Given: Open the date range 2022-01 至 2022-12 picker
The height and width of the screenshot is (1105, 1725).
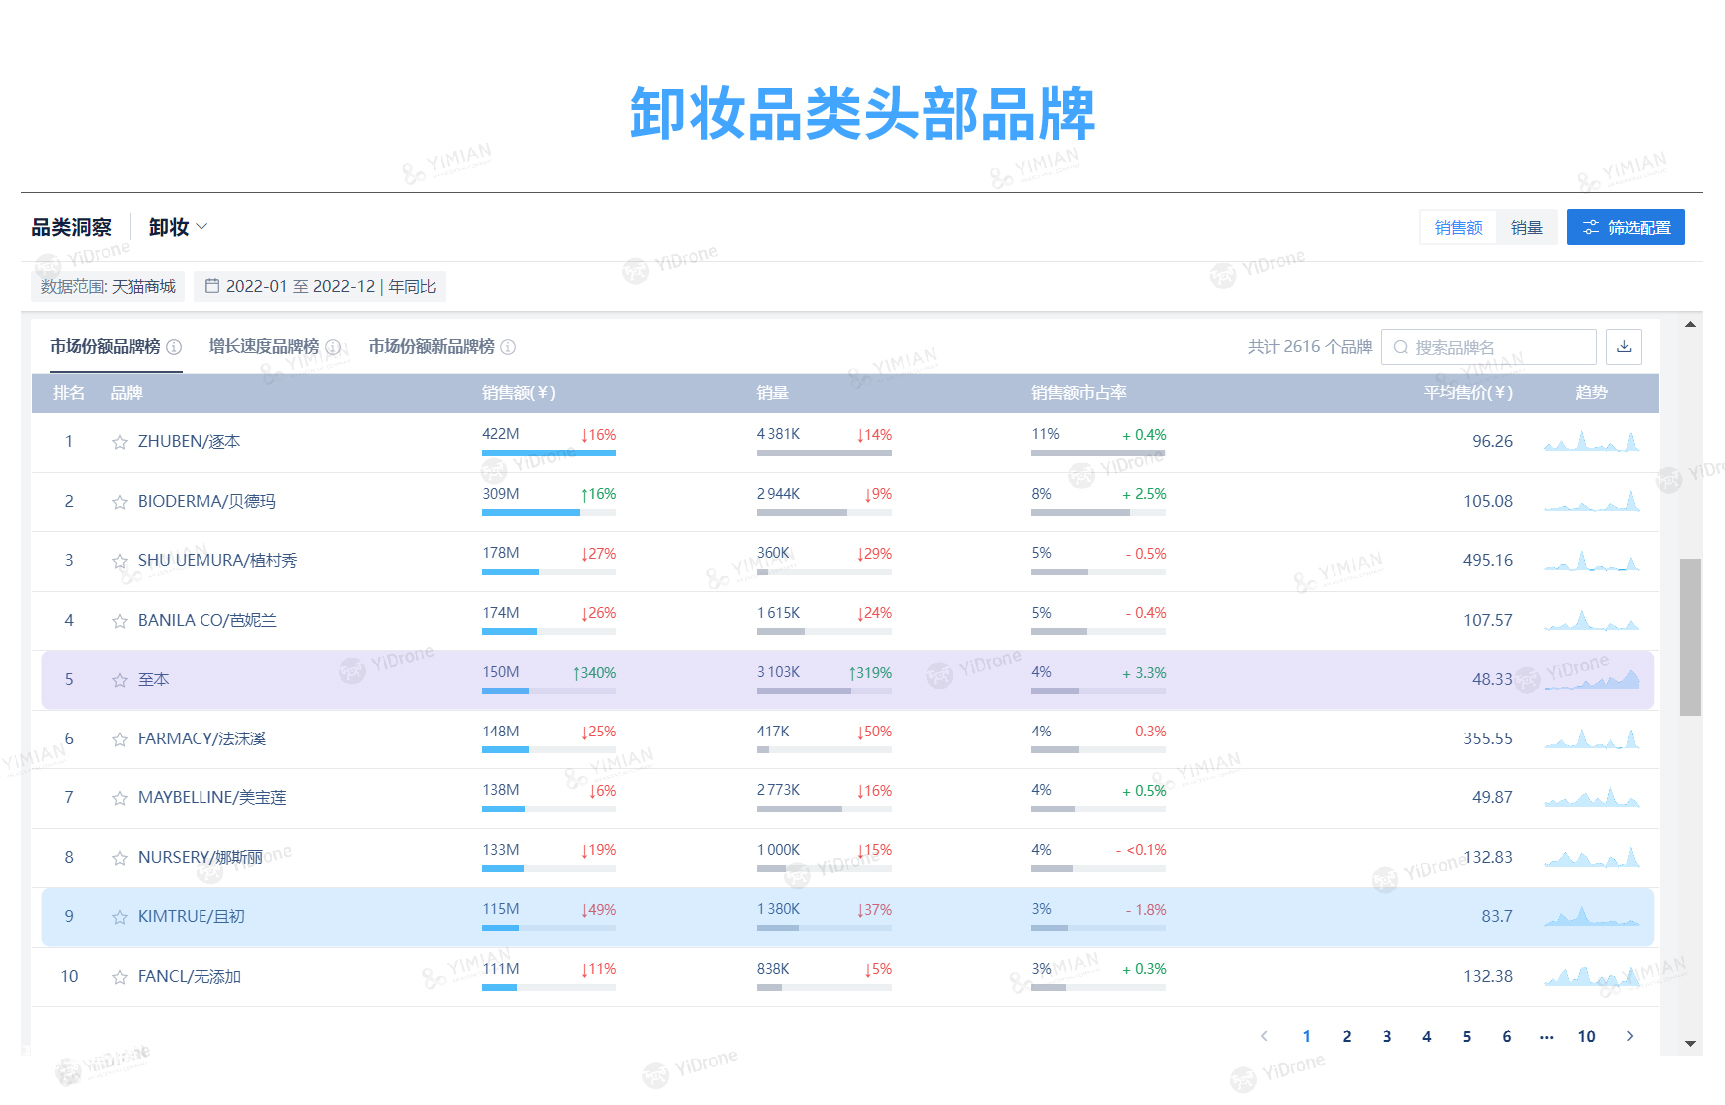Looking at the screenshot, I should (x=320, y=286).
